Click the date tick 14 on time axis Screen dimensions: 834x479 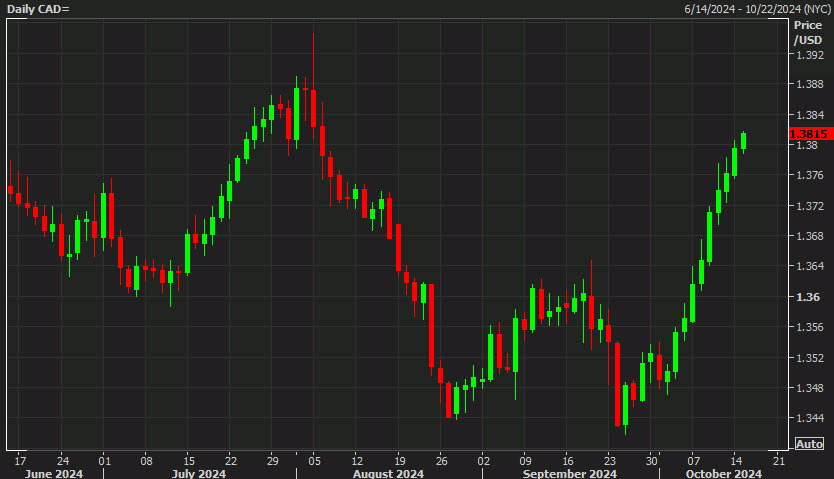tap(736, 461)
